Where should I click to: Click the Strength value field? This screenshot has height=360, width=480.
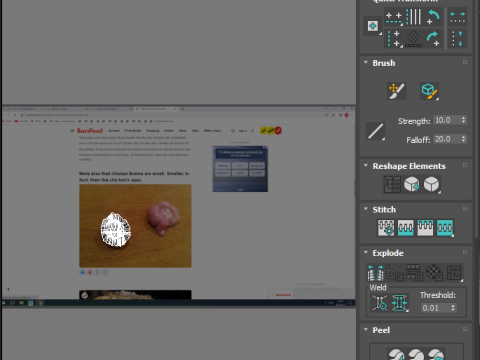[447, 120]
